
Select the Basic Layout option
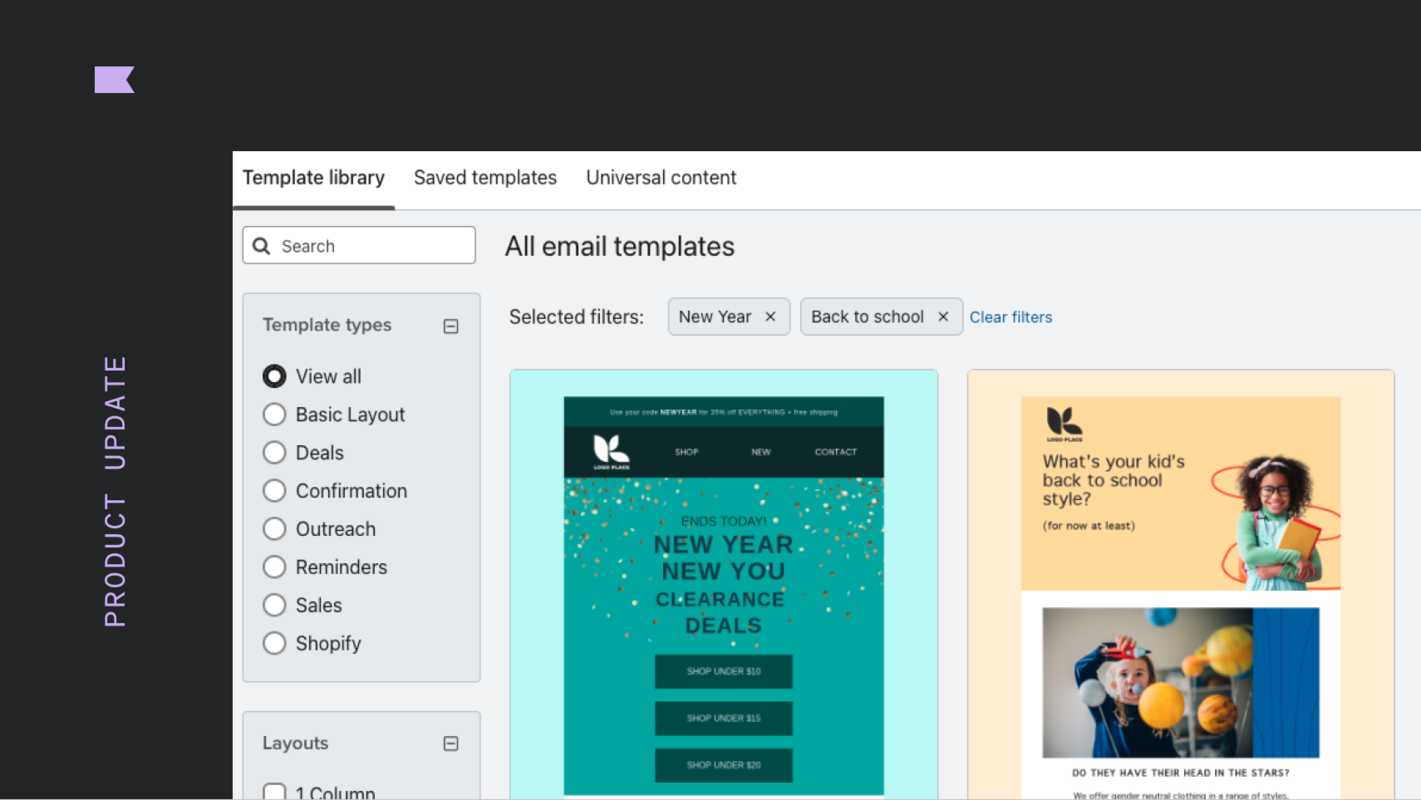pos(274,414)
